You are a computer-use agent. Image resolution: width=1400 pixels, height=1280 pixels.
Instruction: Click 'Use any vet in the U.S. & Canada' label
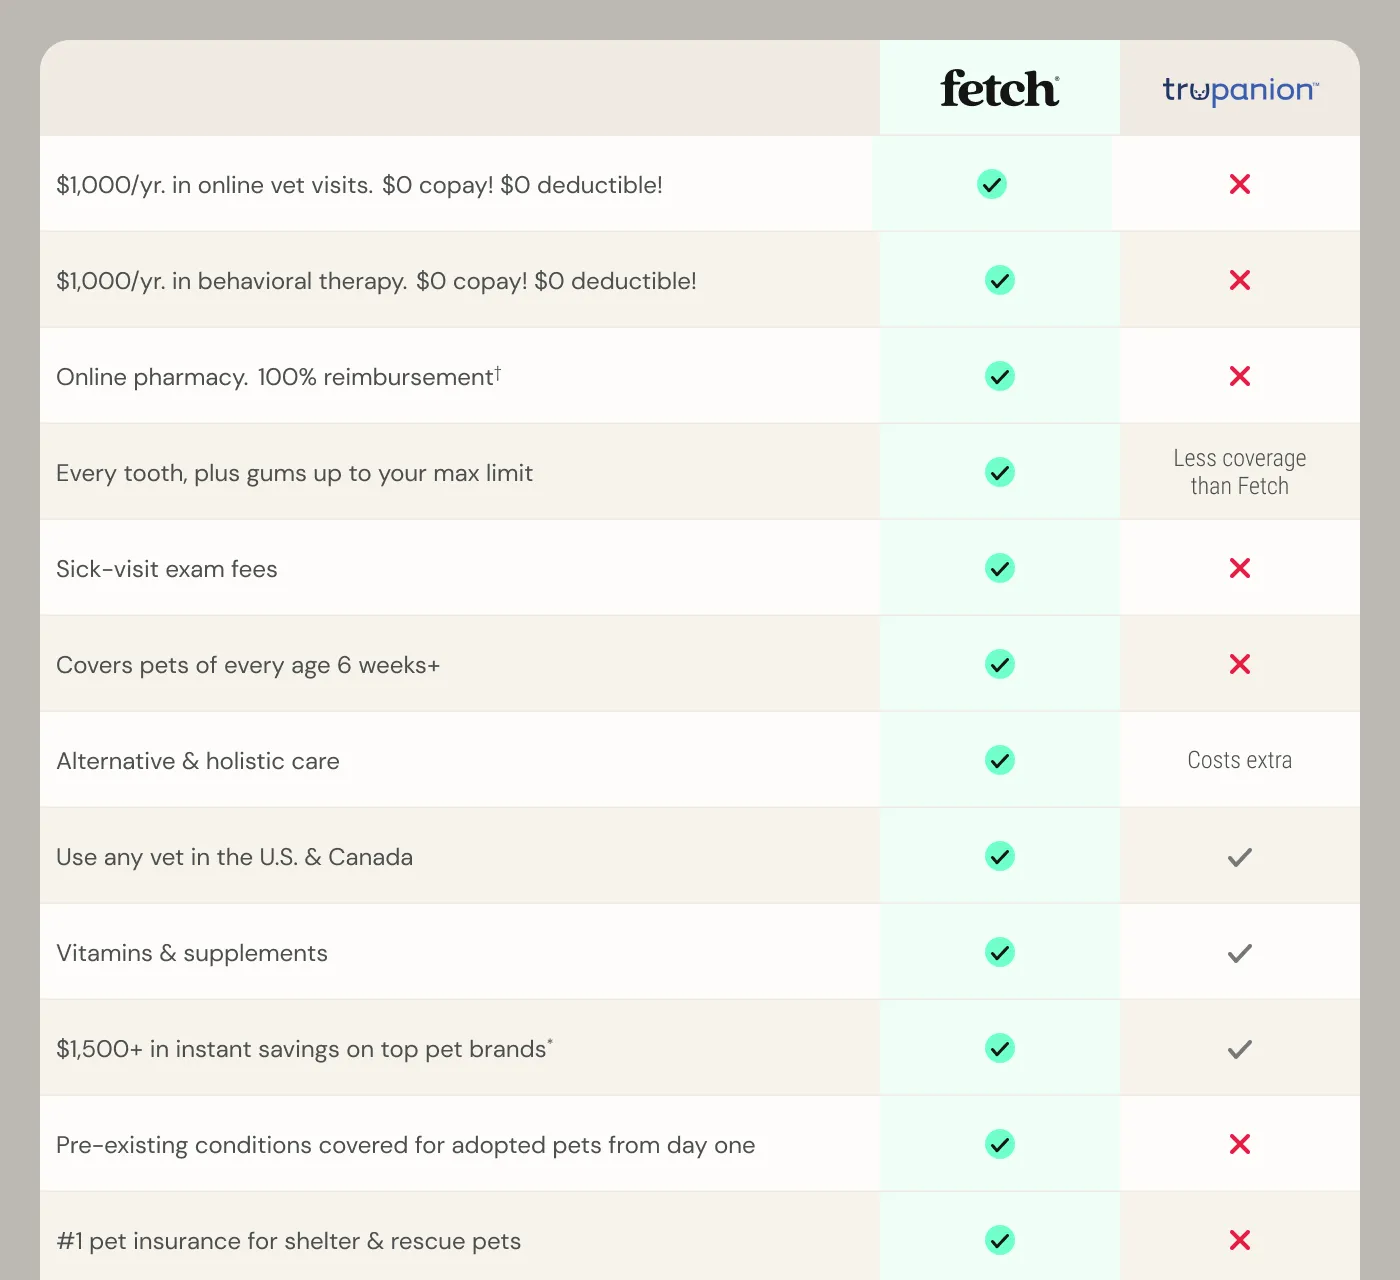tap(235, 857)
